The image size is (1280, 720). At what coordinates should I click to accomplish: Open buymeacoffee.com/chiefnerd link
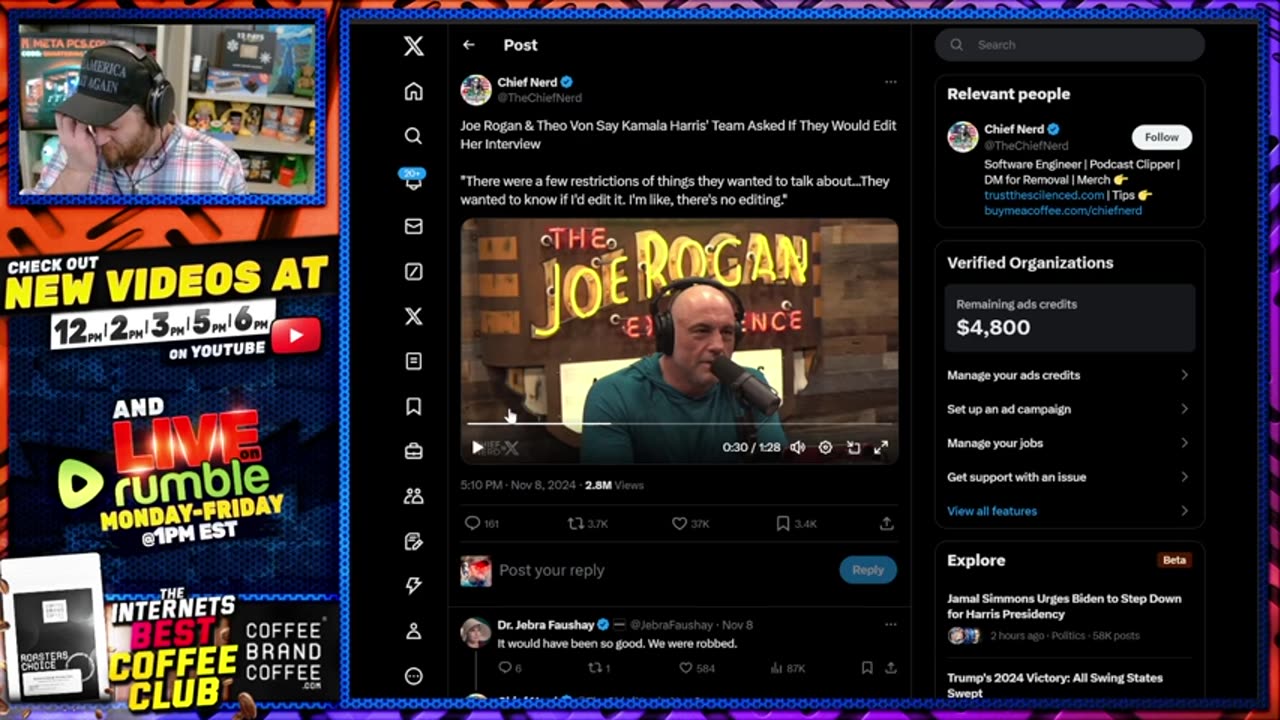click(x=1062, y=211)
